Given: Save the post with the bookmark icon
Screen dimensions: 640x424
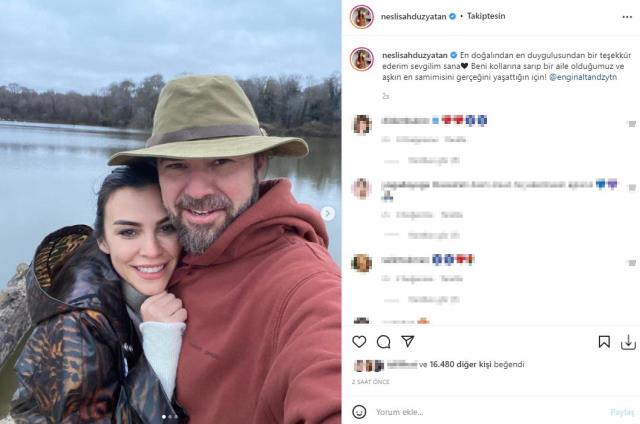Looking at the screenshot, I should (604, 342).
